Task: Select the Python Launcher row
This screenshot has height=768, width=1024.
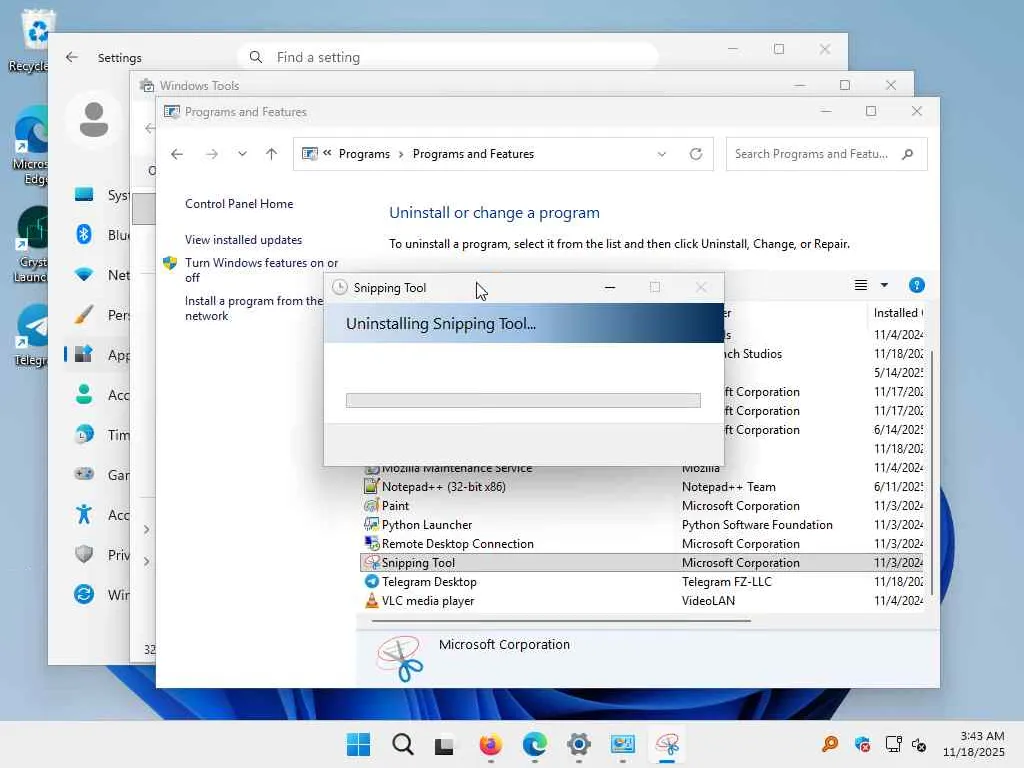Action: click(x=641, y=524)
